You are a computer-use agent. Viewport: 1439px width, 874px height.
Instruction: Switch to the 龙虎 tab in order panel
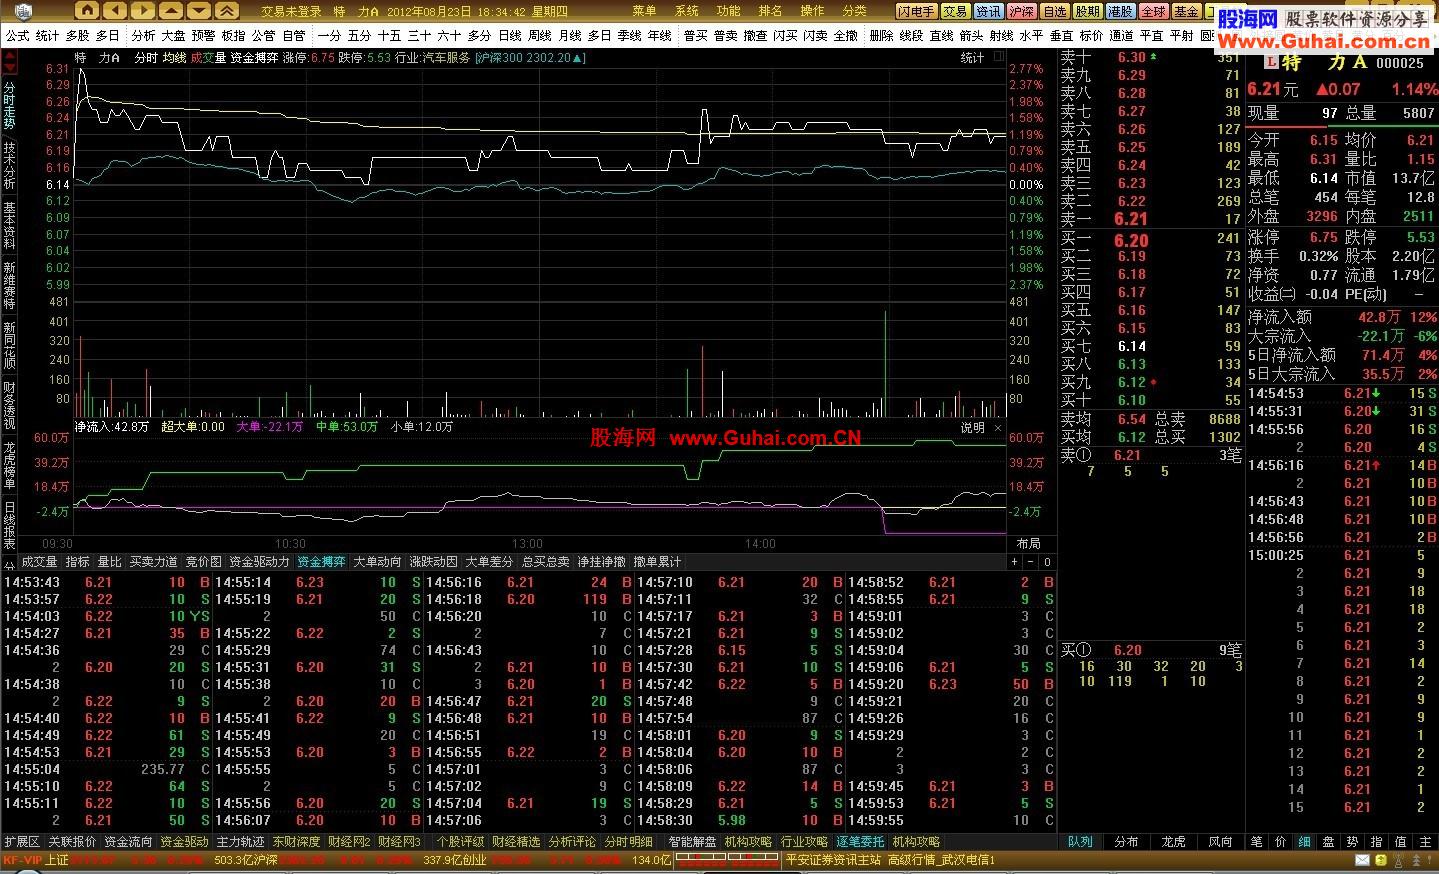tap(1172, 842)
